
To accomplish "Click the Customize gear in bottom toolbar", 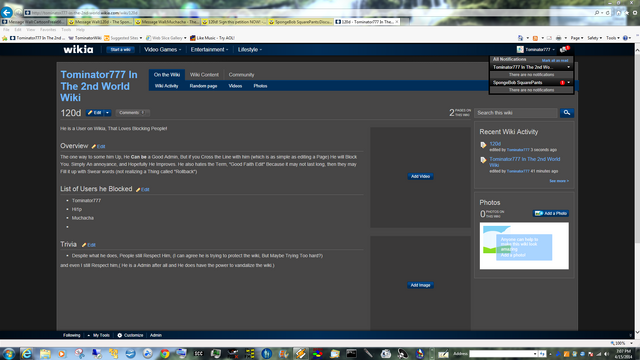I will (120, 335).
